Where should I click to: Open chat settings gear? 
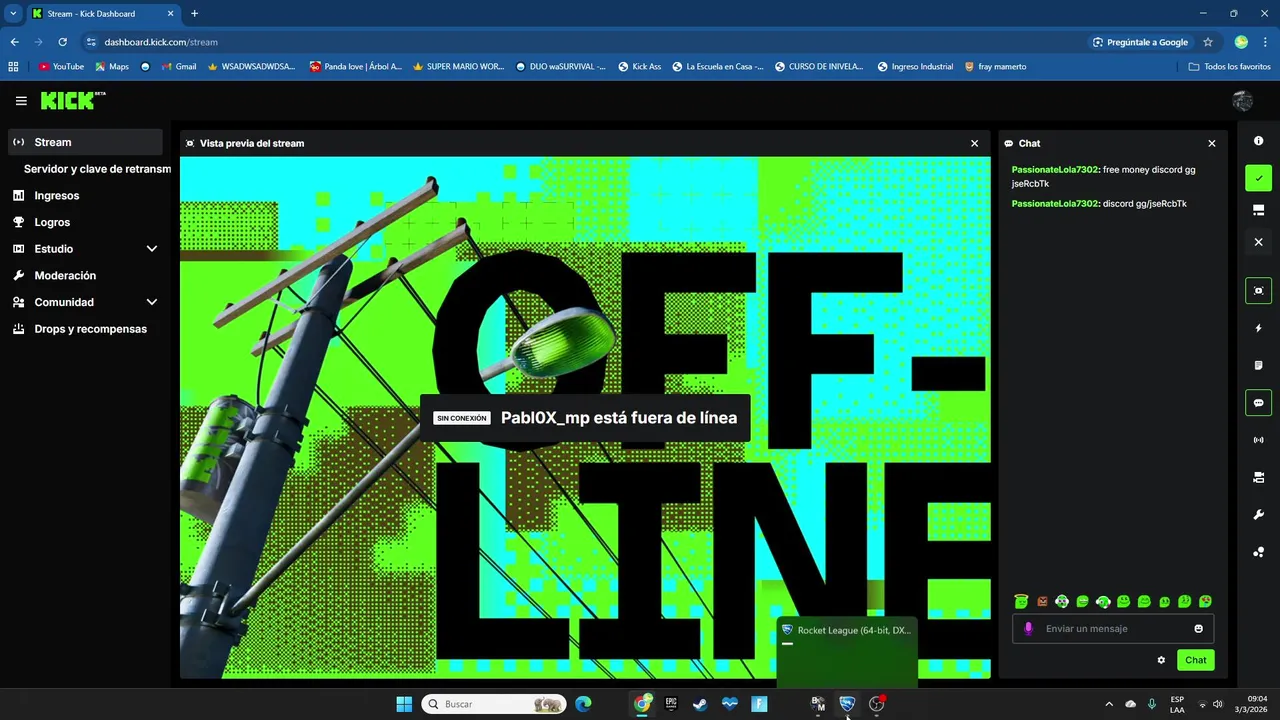coord(1161,660)
